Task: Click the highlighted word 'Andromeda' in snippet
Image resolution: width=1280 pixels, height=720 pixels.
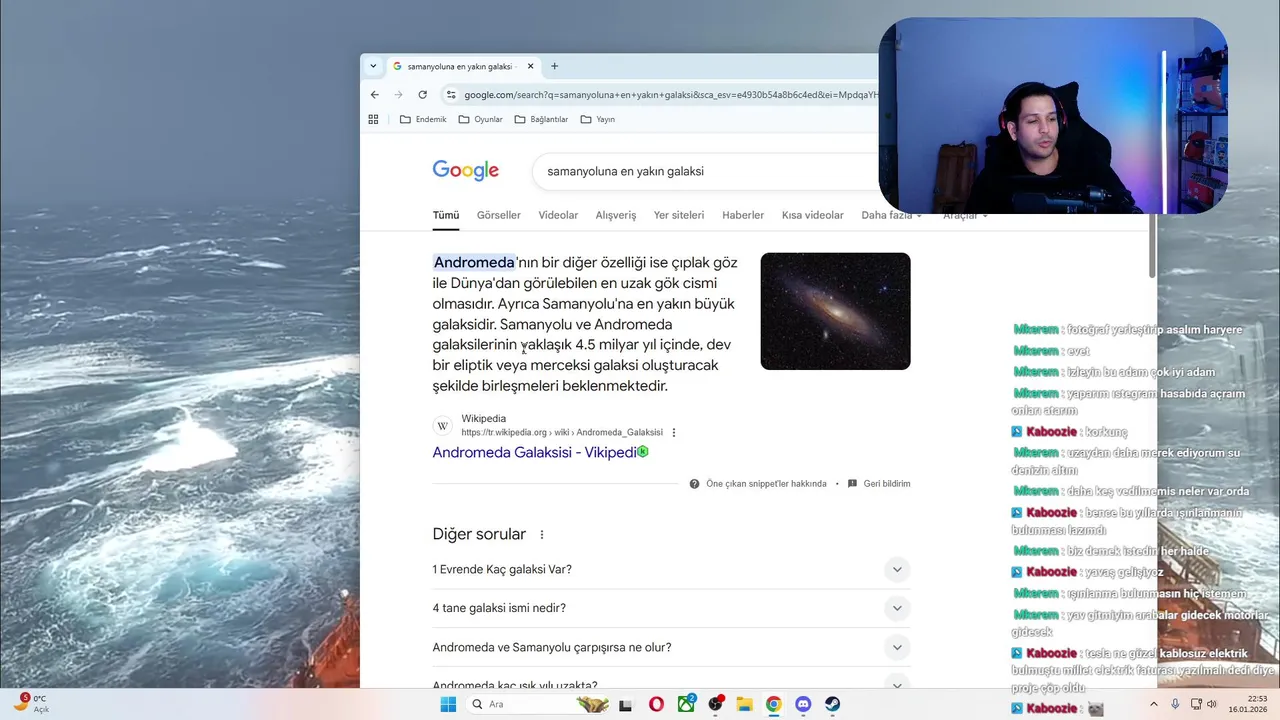Action: [474, 262]
